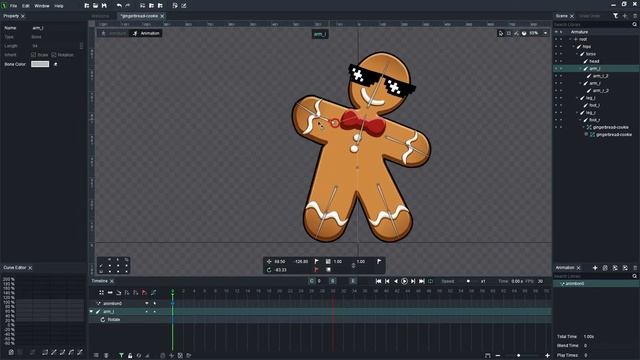Step to the previous frame

(387, 281)
